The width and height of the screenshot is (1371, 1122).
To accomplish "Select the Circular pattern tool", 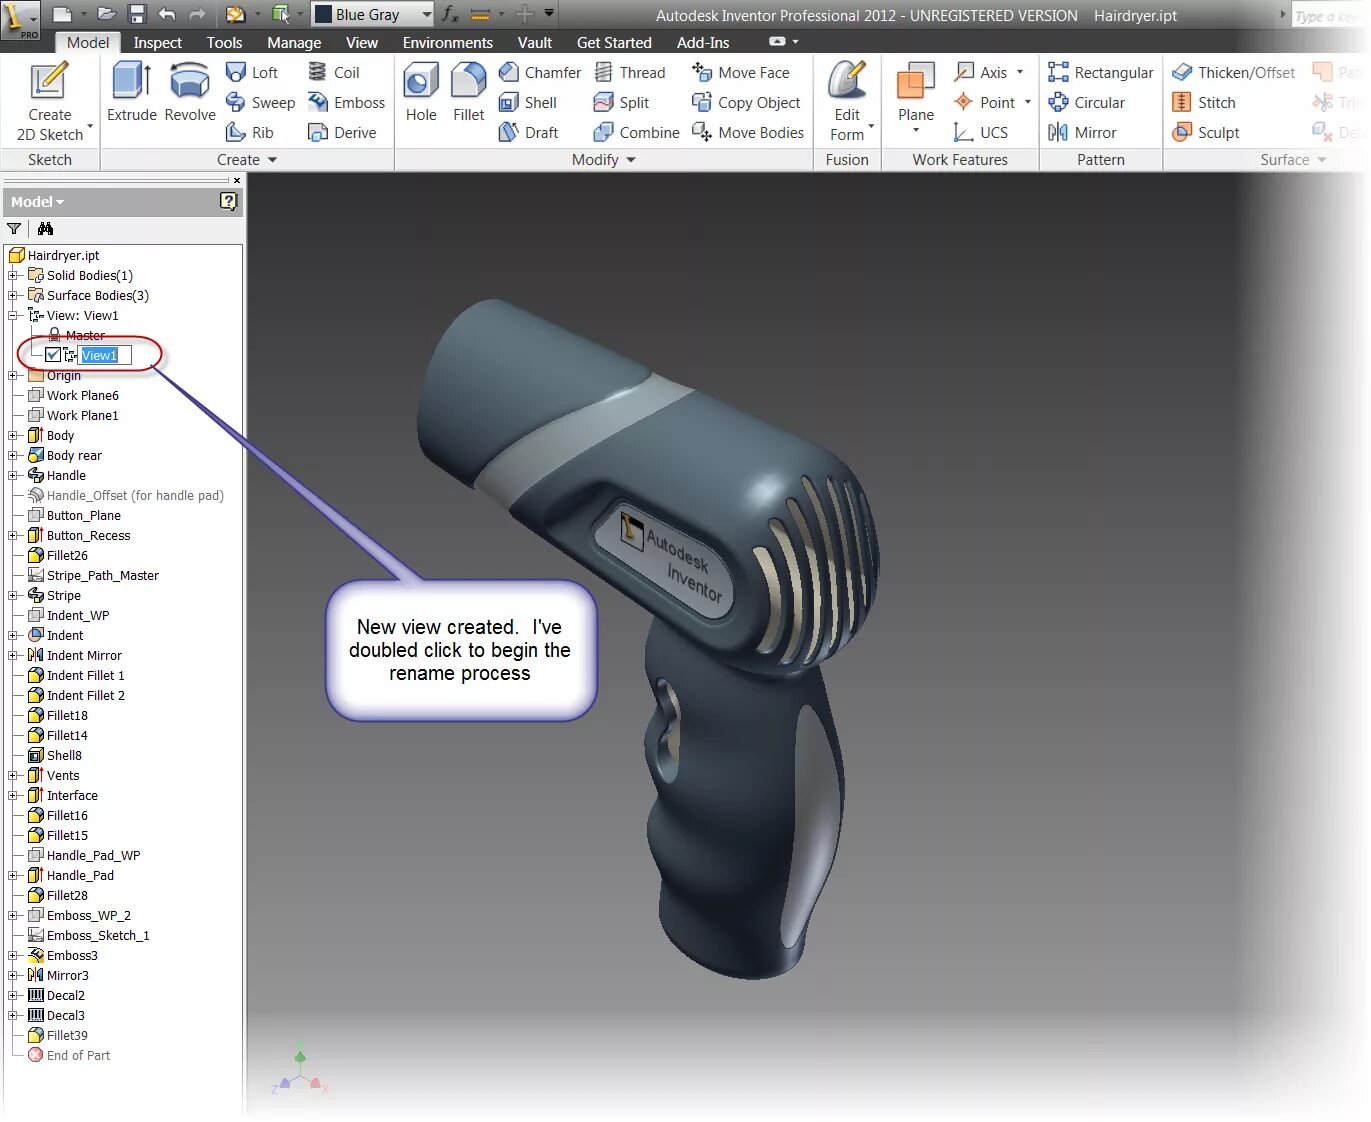I will pos(1086,102).
